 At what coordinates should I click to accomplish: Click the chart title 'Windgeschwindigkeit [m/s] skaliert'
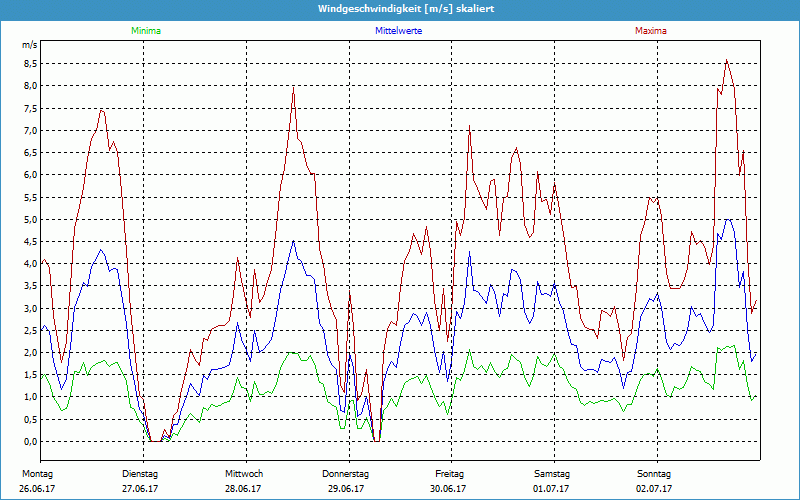click(x=406, y=9)
